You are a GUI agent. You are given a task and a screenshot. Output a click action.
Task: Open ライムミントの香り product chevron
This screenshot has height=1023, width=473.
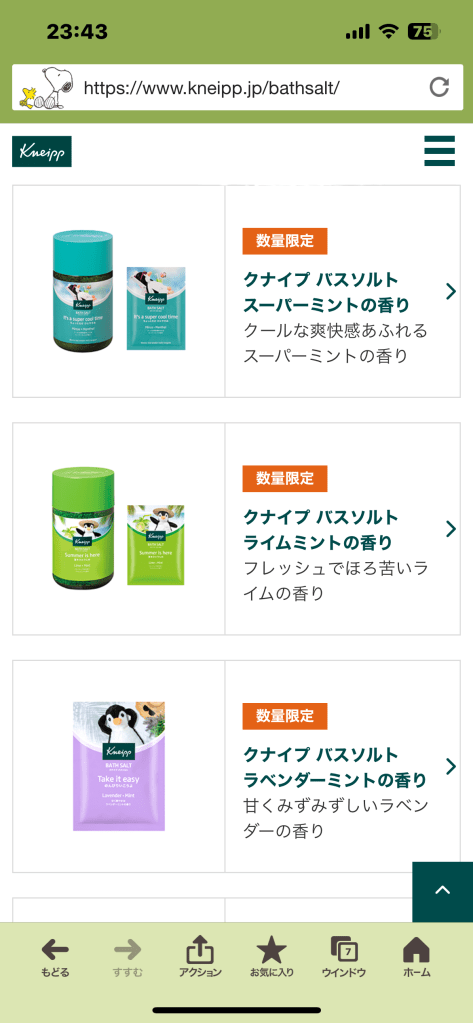[451, 529]
